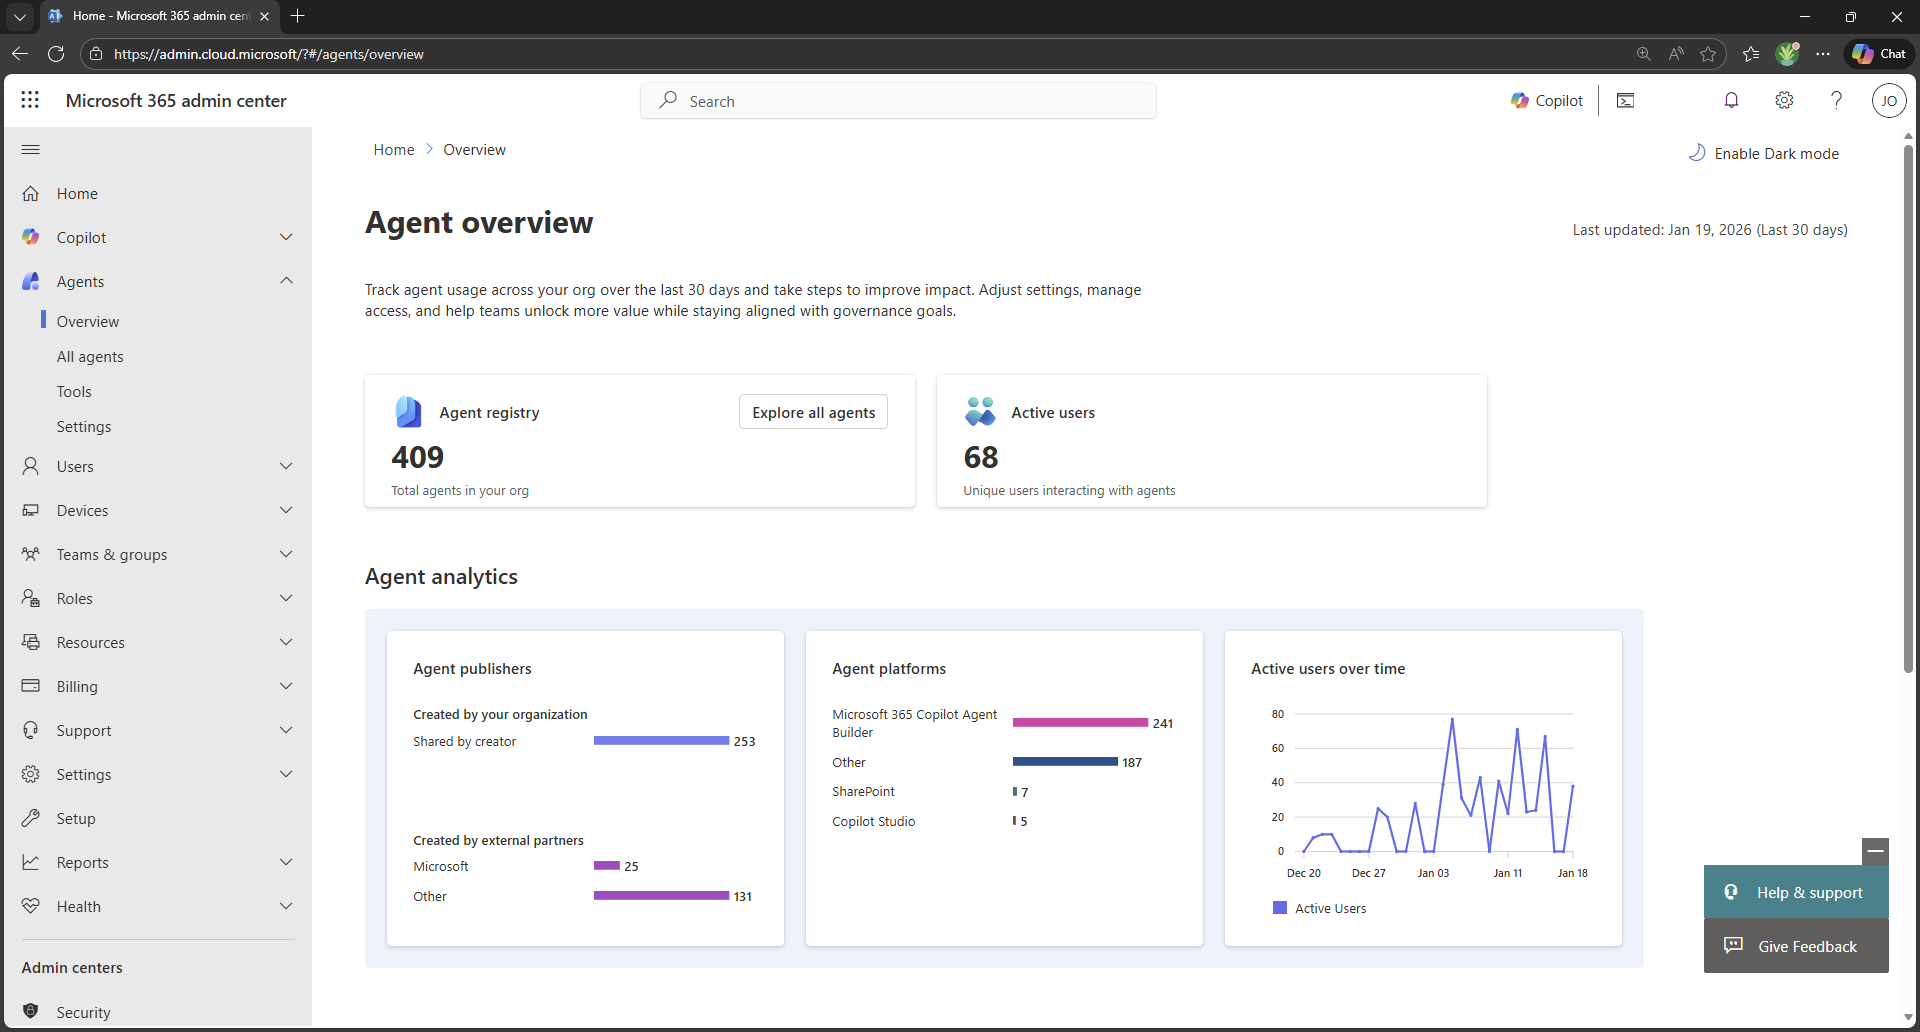
Task: Select All agents in sidebar
Action: [90, 357]
